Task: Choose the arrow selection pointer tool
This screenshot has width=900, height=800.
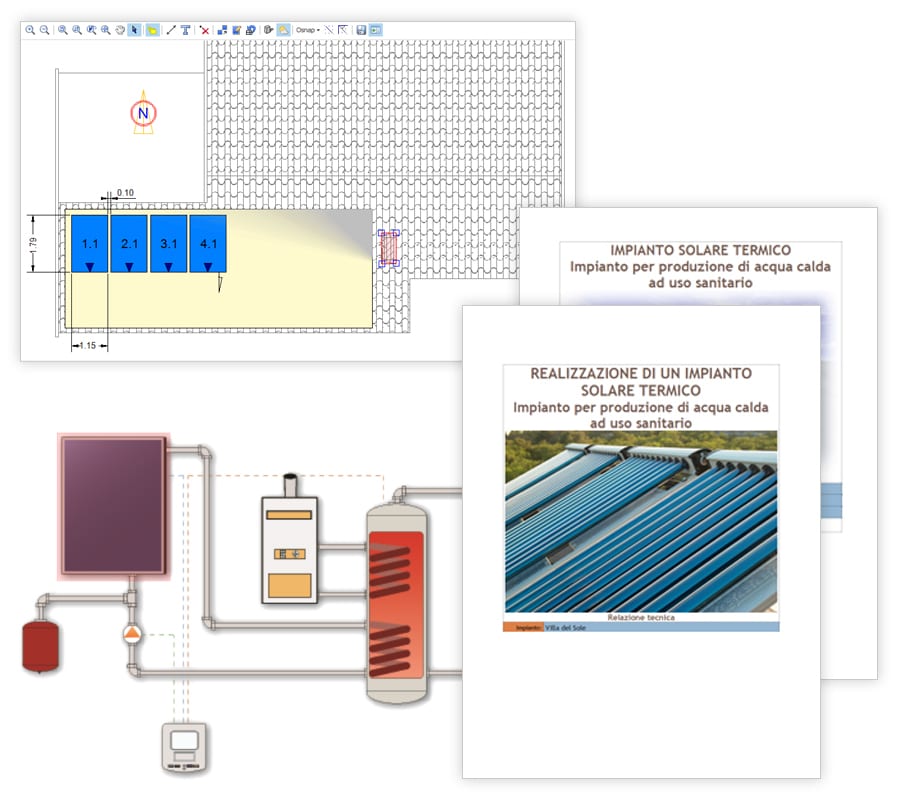Action: pyautogui.click(x=134, y=30)
